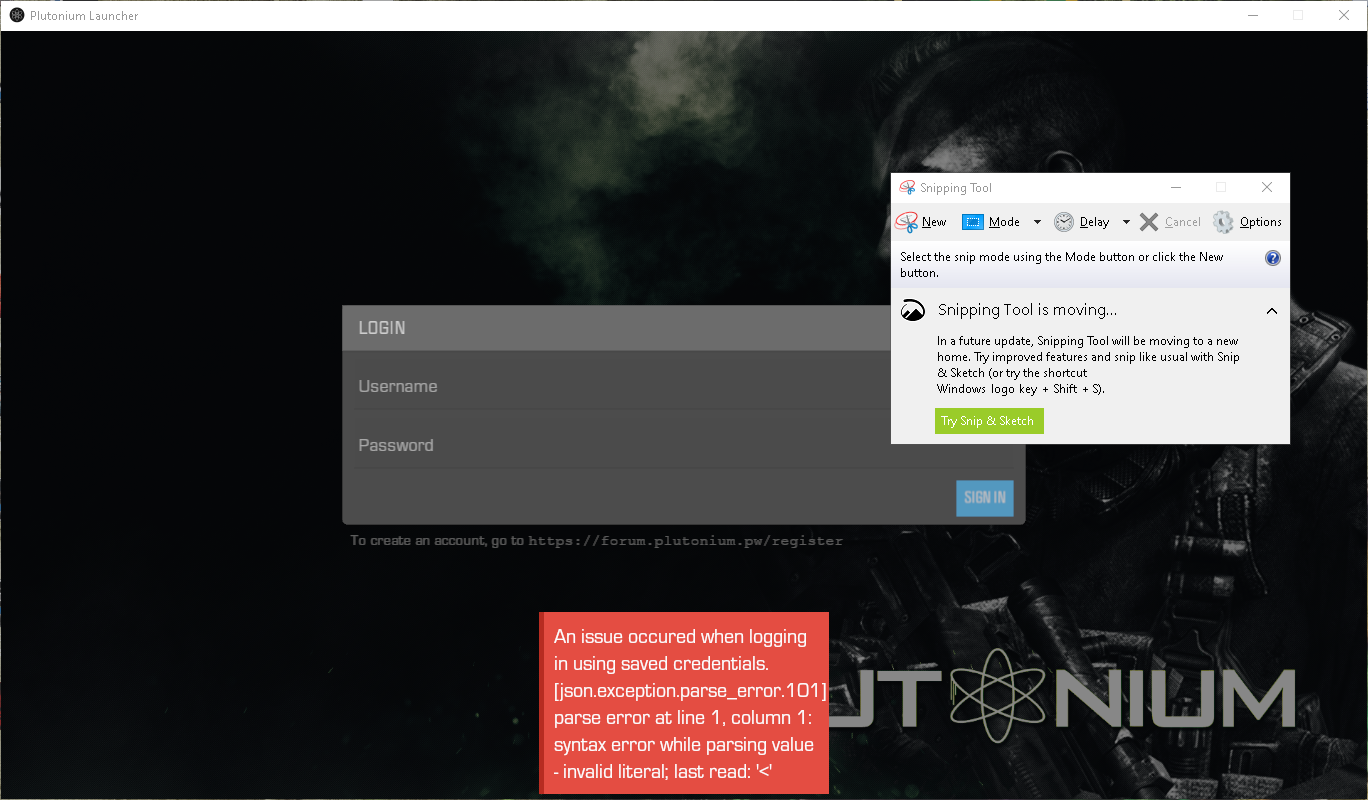
Task: Open the Mode dropdown arrow
Action: click(x=1037, y=222)
